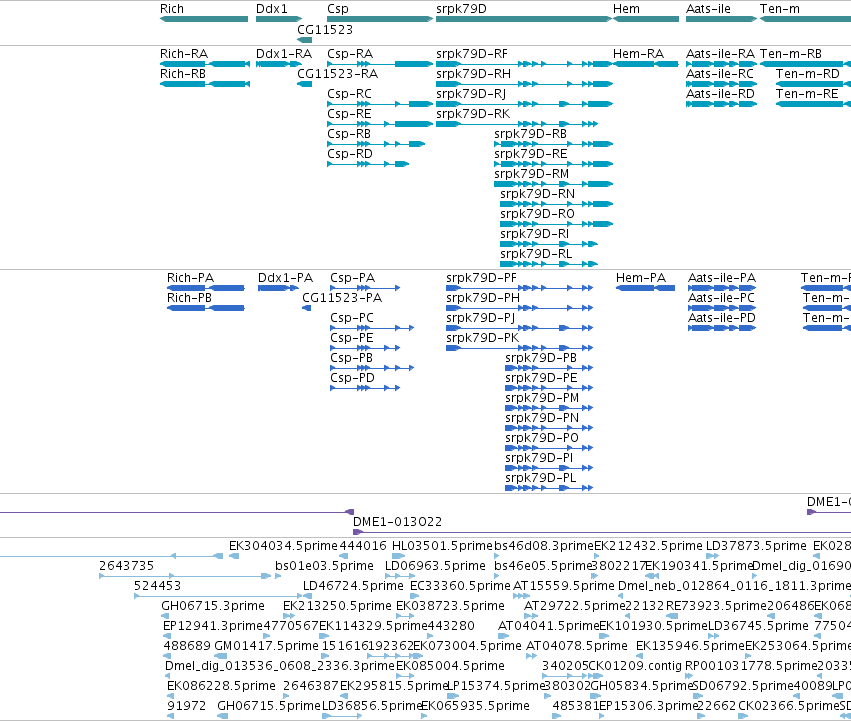Click transcript srpk79D-RE

click(x=530, y=154)
